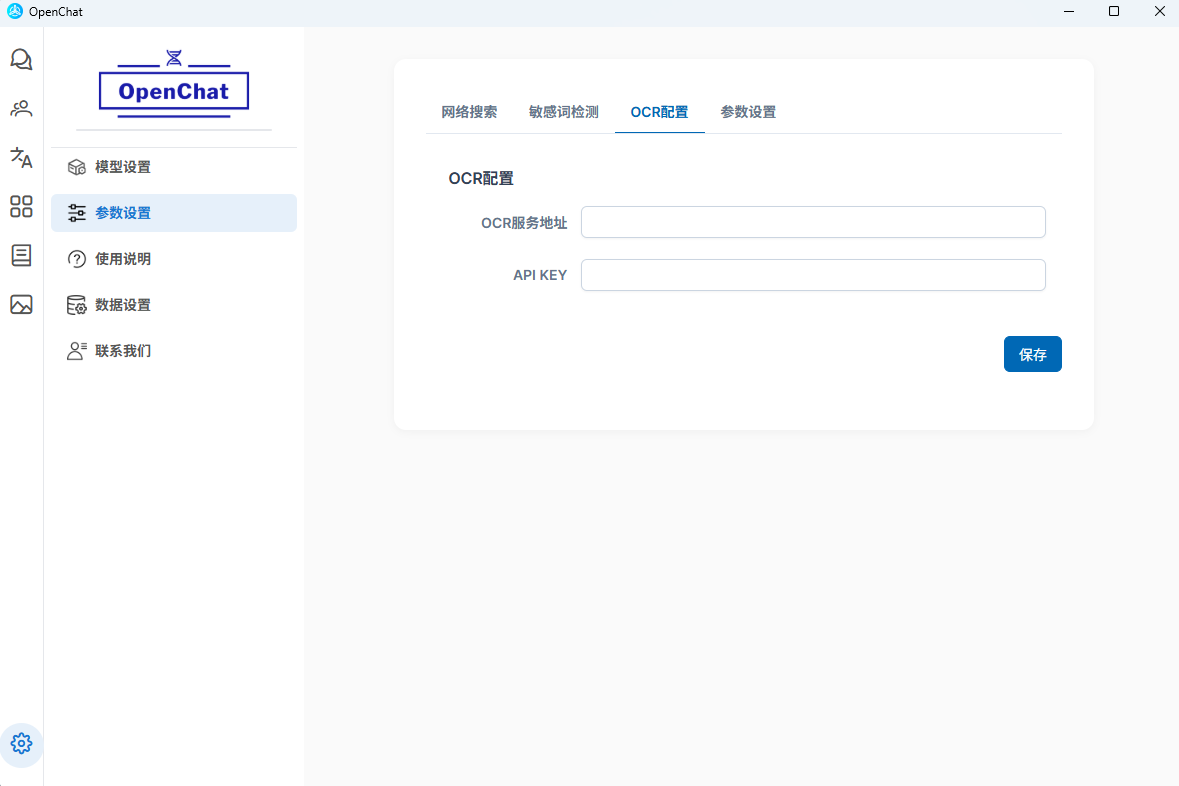Viewport: 1179px width, 786px height.
Task: Switch to the 参数设置 tab at top
Action: point(748,112)
